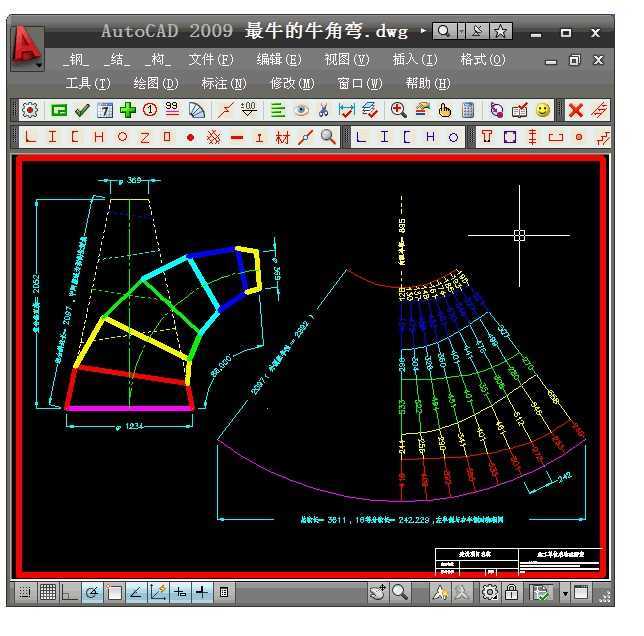
Task: Toggle lineweight display in status bar
Action: click(x=202, y=592)
